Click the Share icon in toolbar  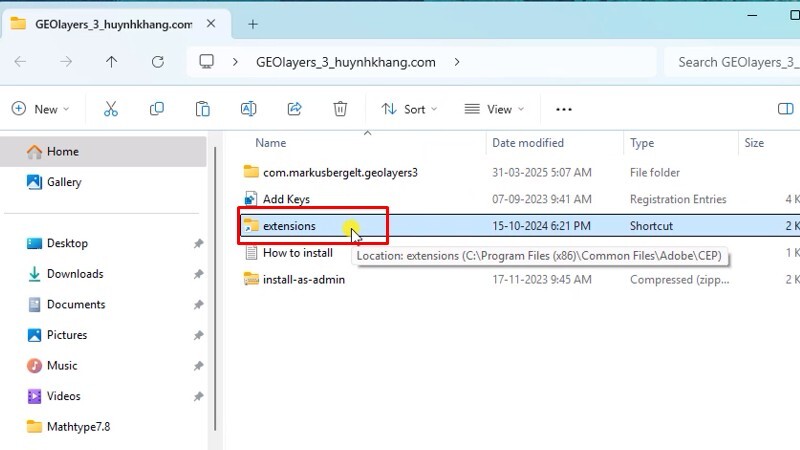coord(294,109)
